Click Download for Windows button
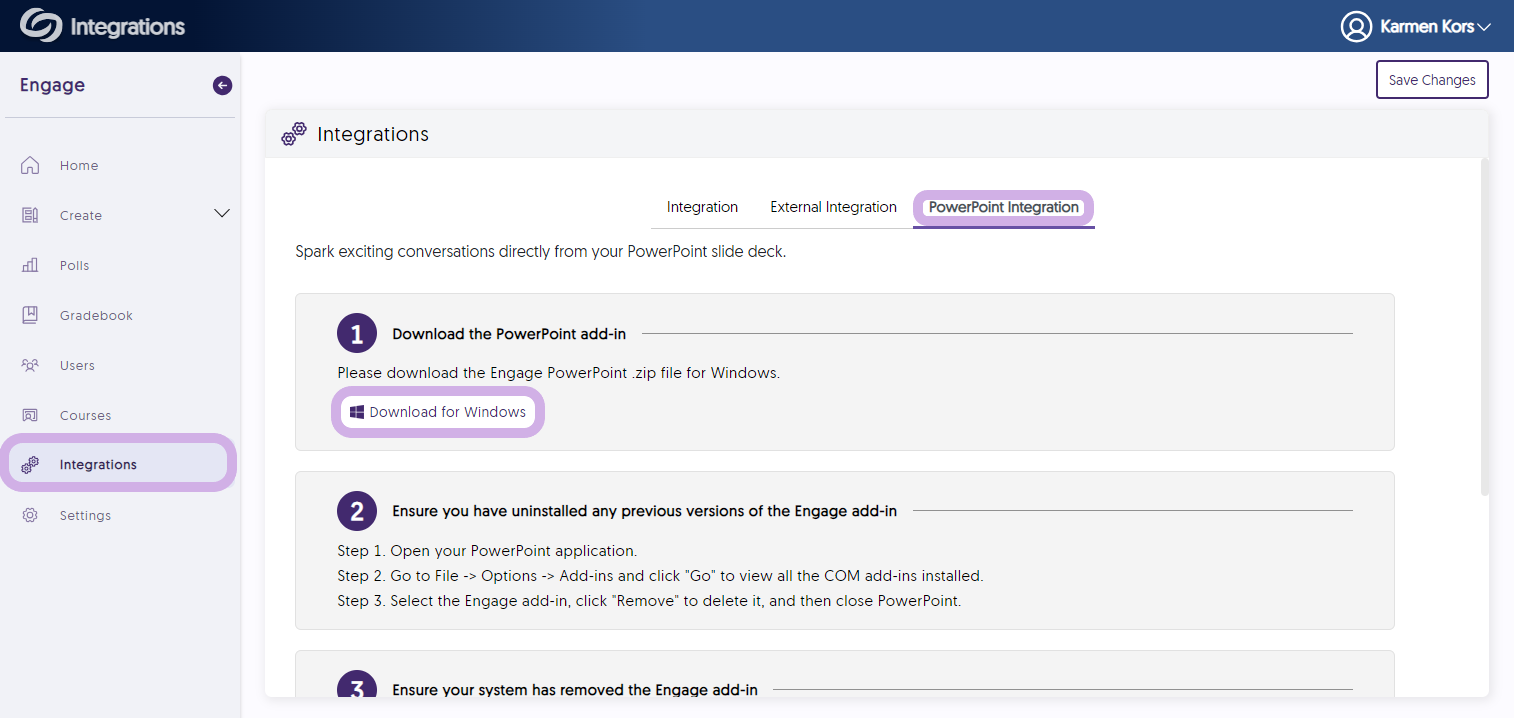 click(438, 412)
